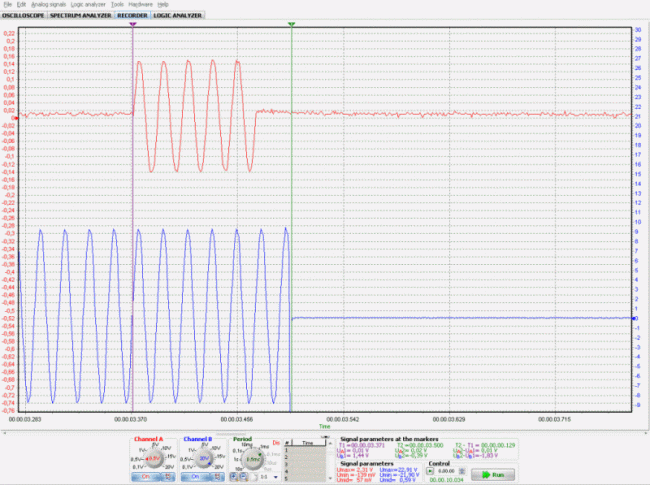This screenshot has width=650, height=485.
Task: Open the Edit menu
Action: pos(22,5)
